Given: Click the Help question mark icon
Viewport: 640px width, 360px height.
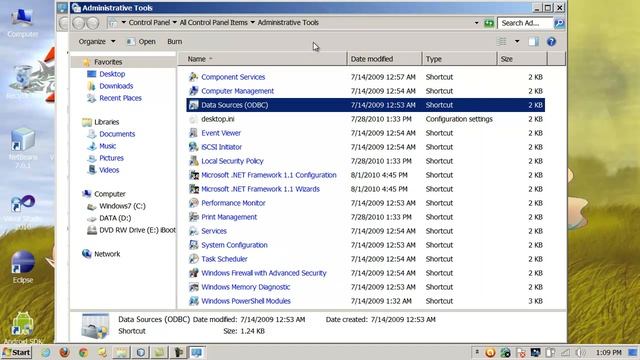Looking at the screenshot, I should [x=551, y=41].
